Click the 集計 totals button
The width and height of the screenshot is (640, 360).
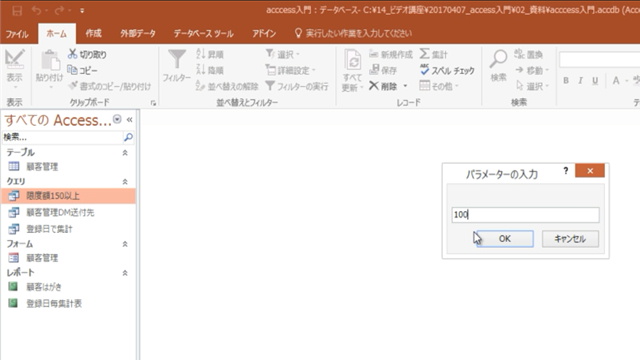(433, 54)
